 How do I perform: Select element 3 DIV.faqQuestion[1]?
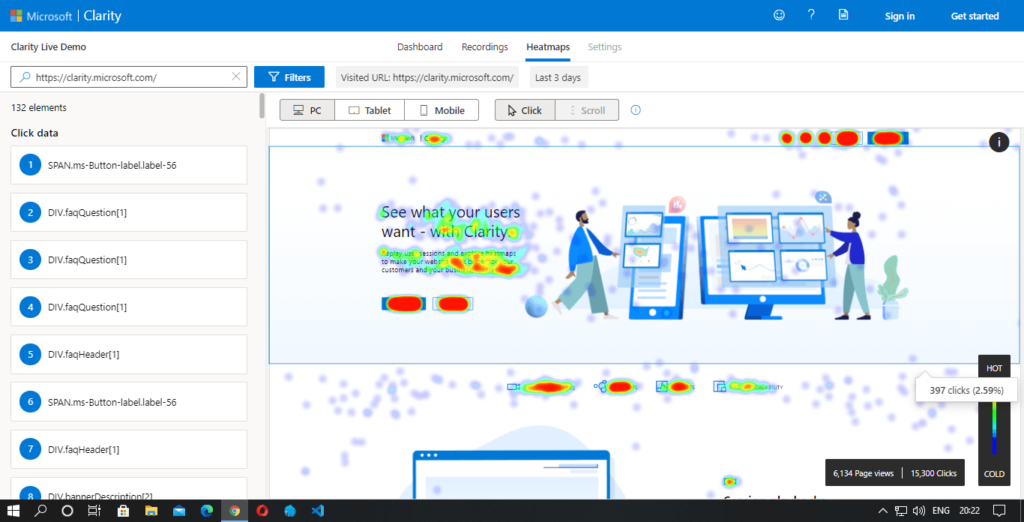129,259
